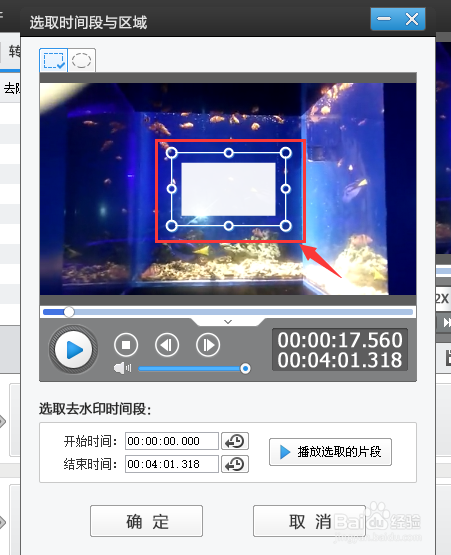
Task: Confirm with the 确定 button
Action: [x=147, y=521]
